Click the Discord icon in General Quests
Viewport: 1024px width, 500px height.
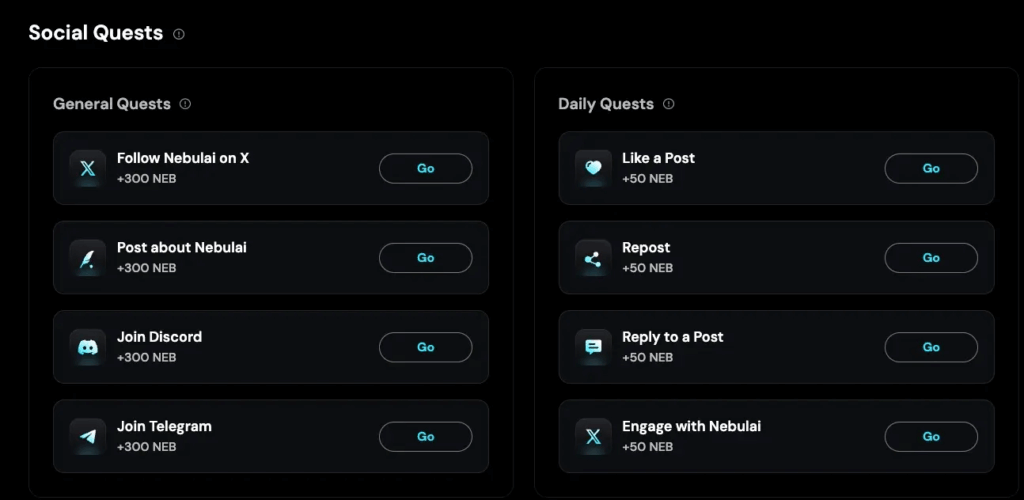tap(88, 347)
